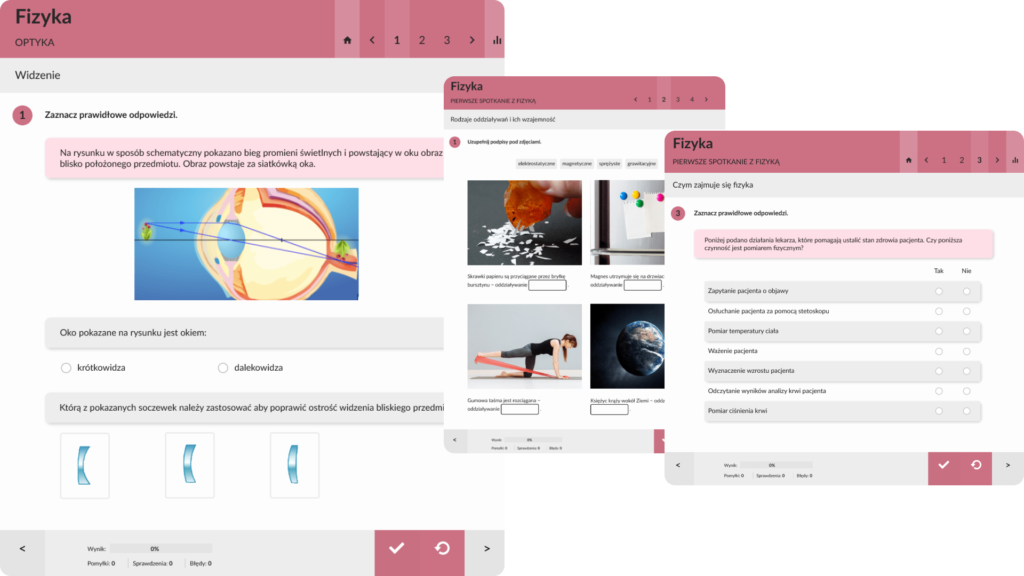Switch to page 2 in the OPTYKA navigation
1024x576 pixels.
tap(421, 40)
